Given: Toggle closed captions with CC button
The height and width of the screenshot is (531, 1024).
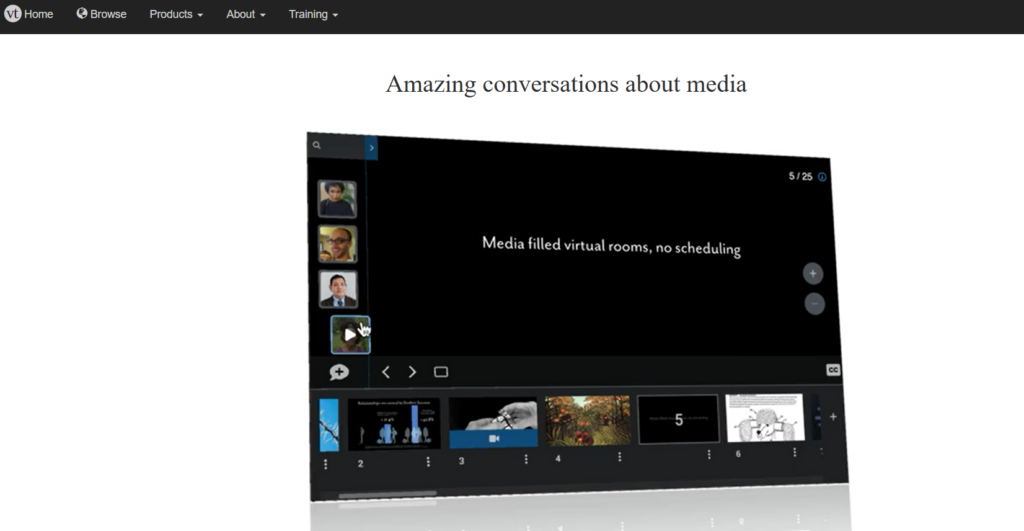Looking at the screenshot, I should [833, 370].
